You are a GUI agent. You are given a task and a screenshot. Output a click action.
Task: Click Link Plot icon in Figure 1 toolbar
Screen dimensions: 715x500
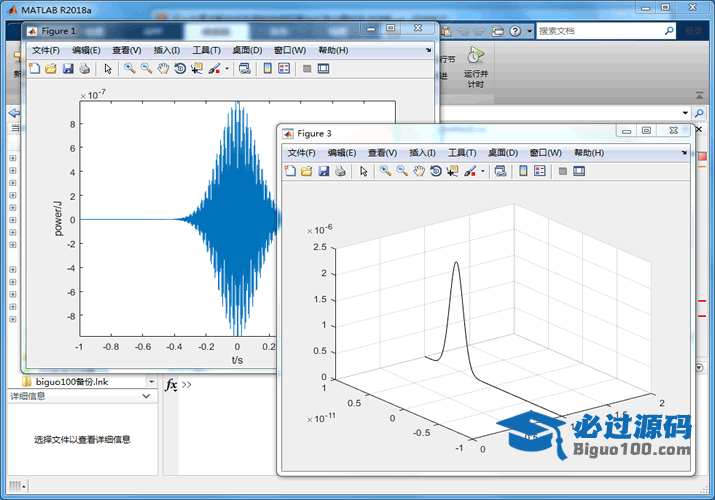point(245,69)
